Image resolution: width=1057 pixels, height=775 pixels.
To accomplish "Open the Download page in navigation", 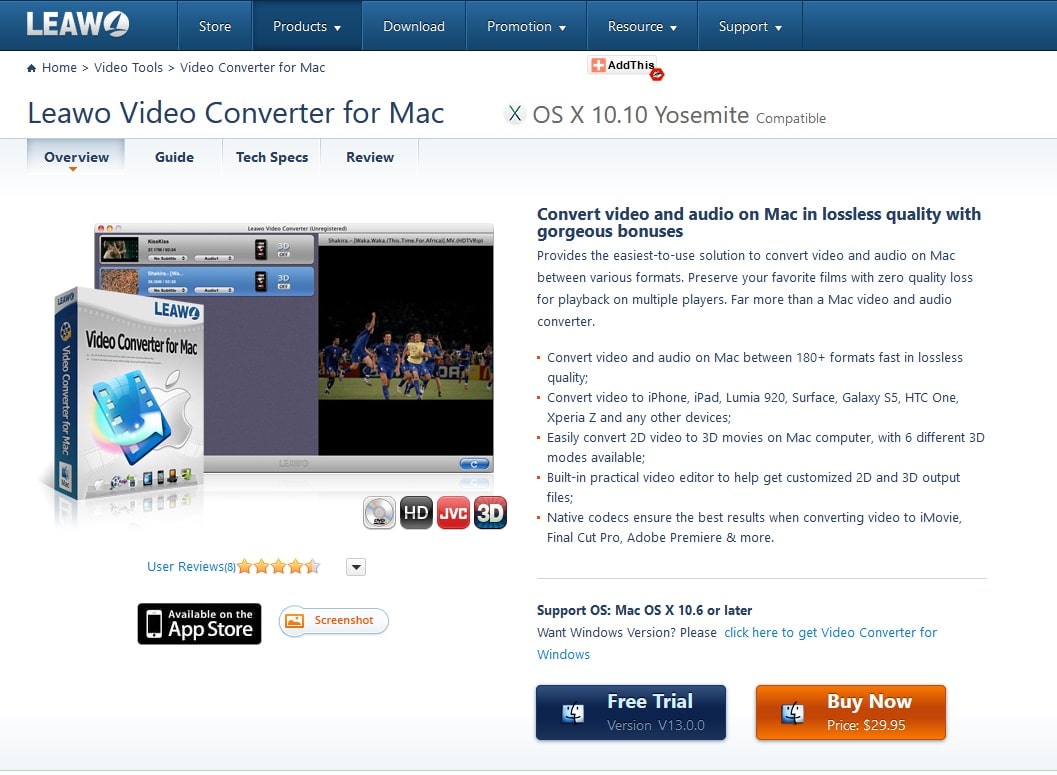I will (x=414, y=26).
